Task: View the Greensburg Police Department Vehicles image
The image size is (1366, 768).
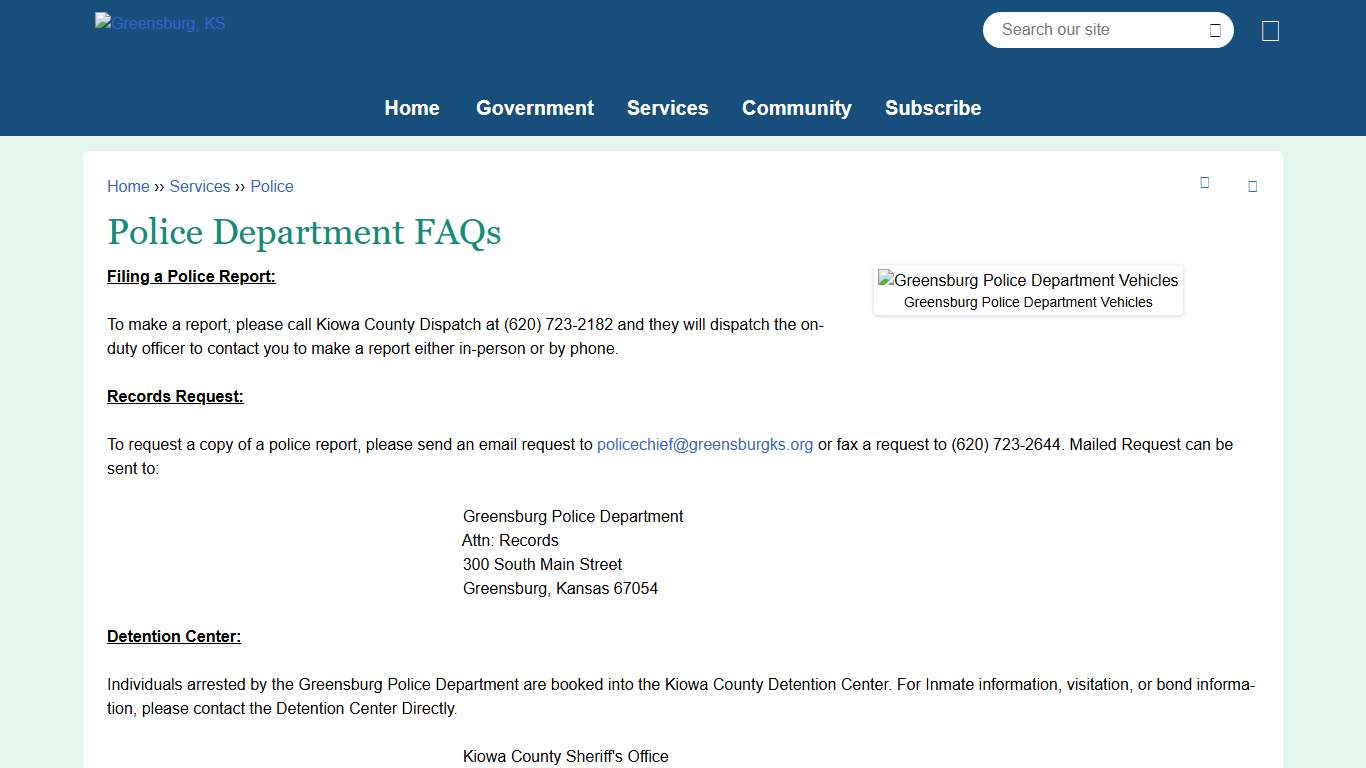Action: click(1028, 281)
